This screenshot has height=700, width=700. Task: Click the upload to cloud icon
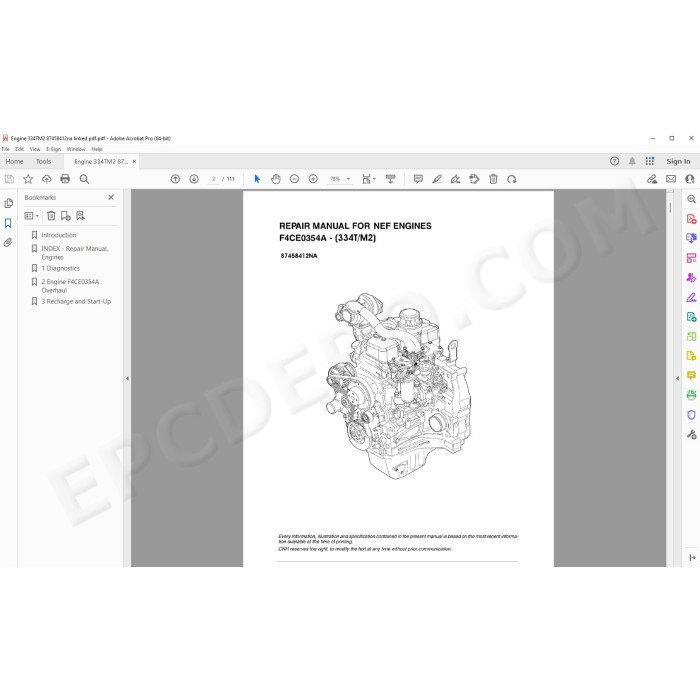click(46, 179)
